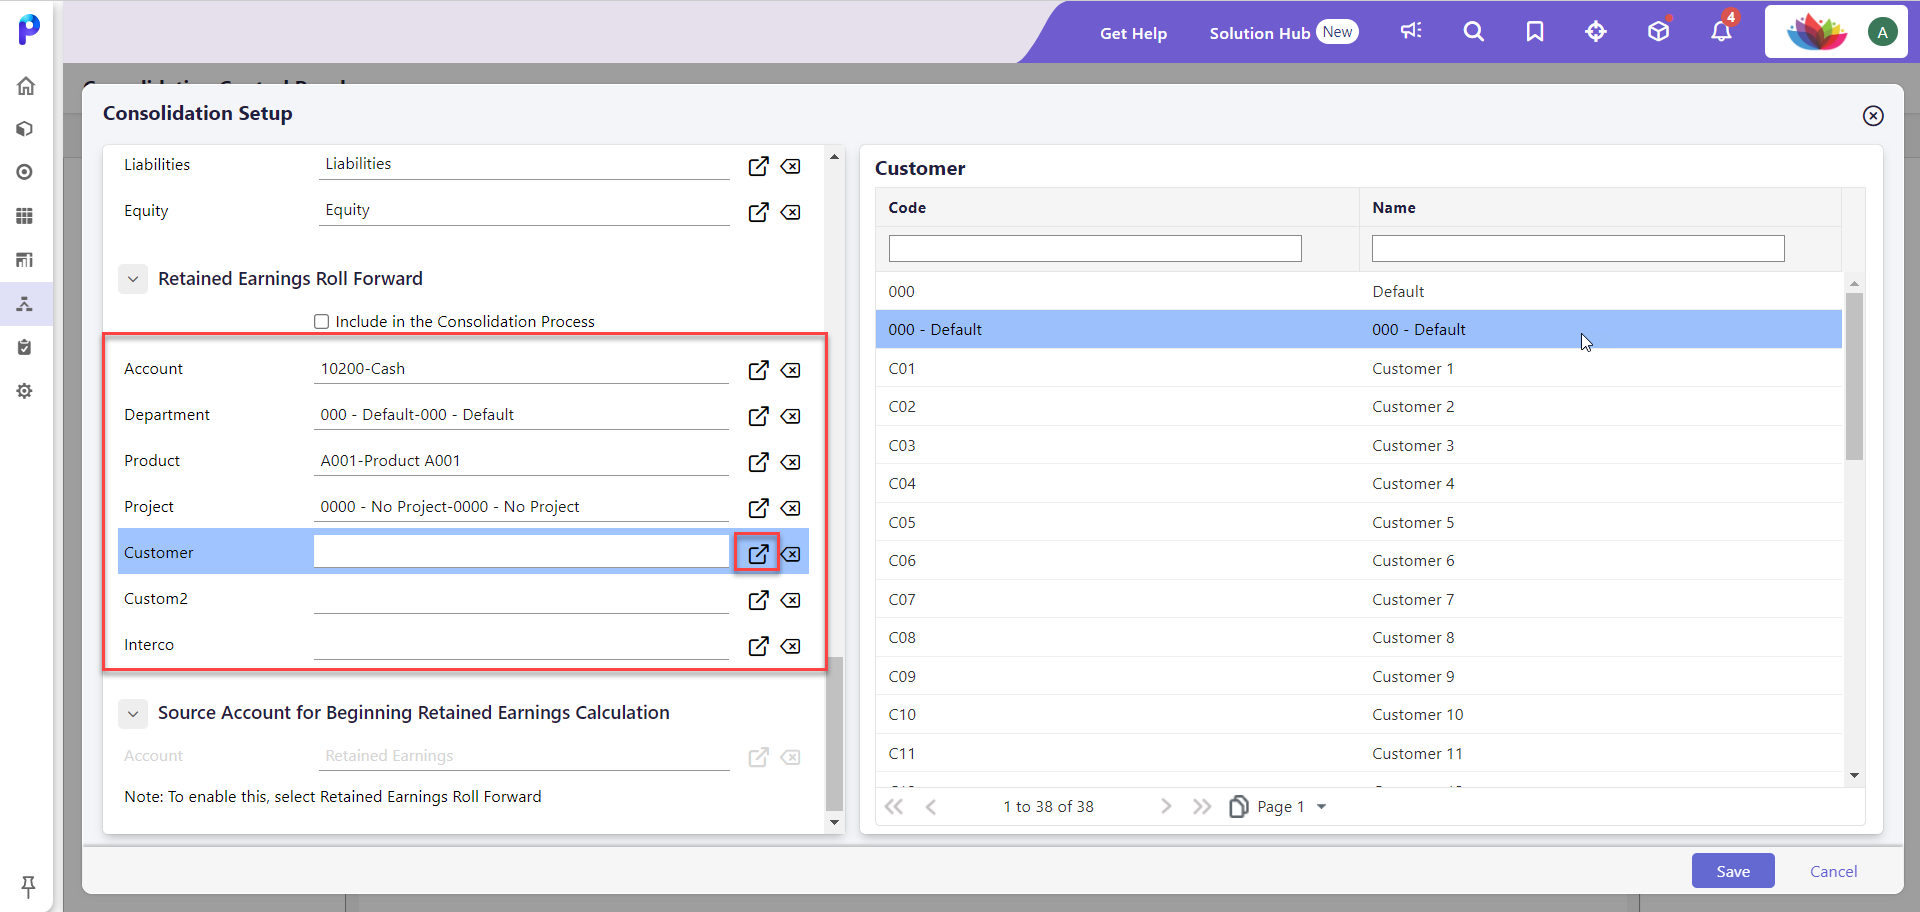Collapse Retained Earnings Roll Forward section
1920x912 pixels.
[x=133, y=279]
